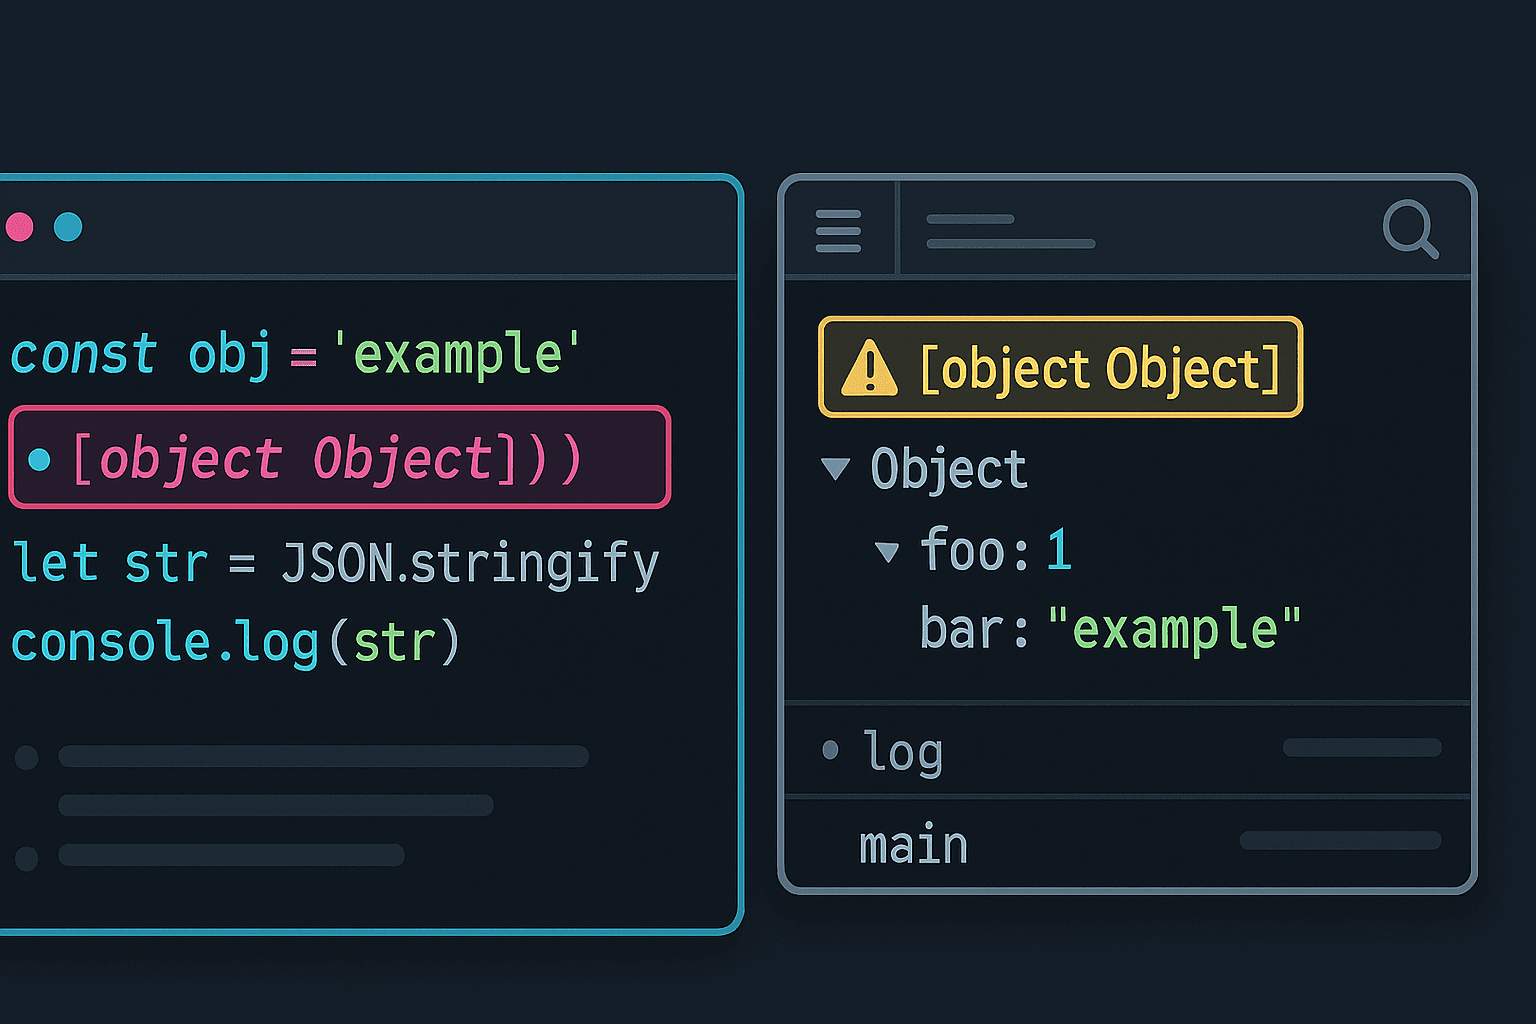
Task: Click the console.log(str) line
Action: tap(235, 643)
